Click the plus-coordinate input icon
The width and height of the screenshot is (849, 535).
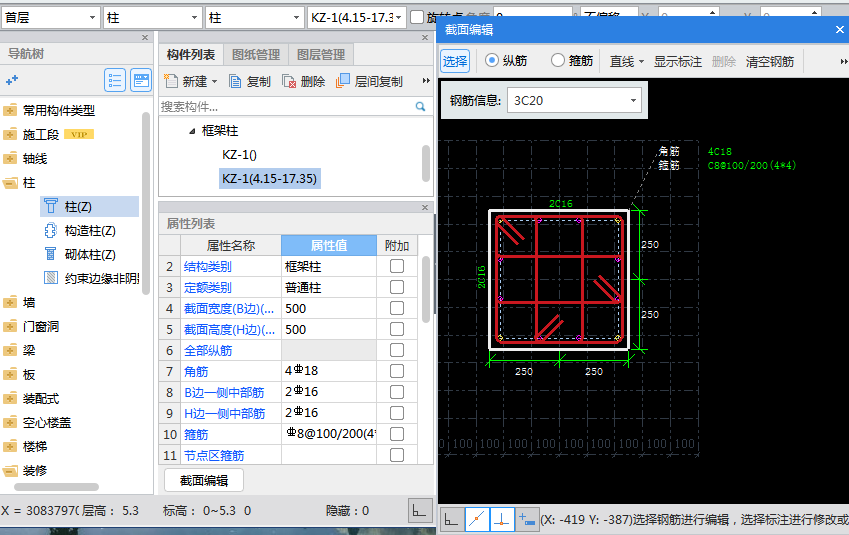527,520
